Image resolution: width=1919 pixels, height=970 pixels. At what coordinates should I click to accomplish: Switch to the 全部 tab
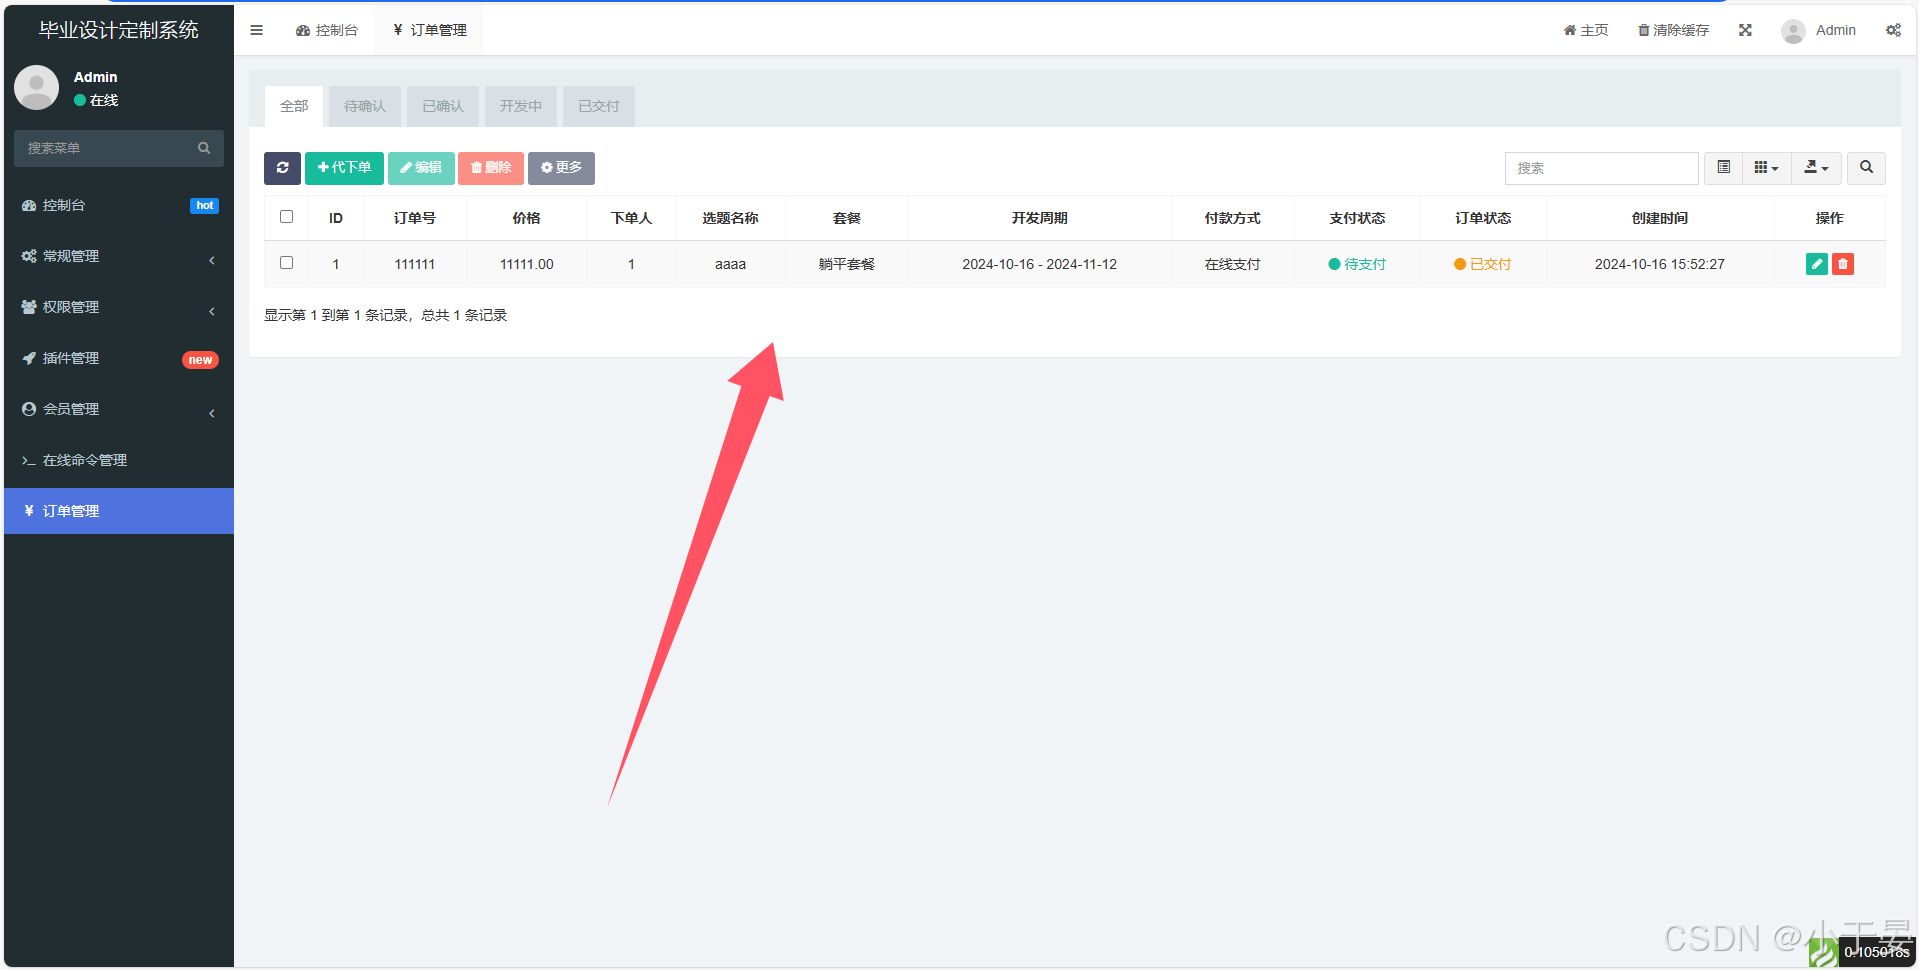[294, 106]
